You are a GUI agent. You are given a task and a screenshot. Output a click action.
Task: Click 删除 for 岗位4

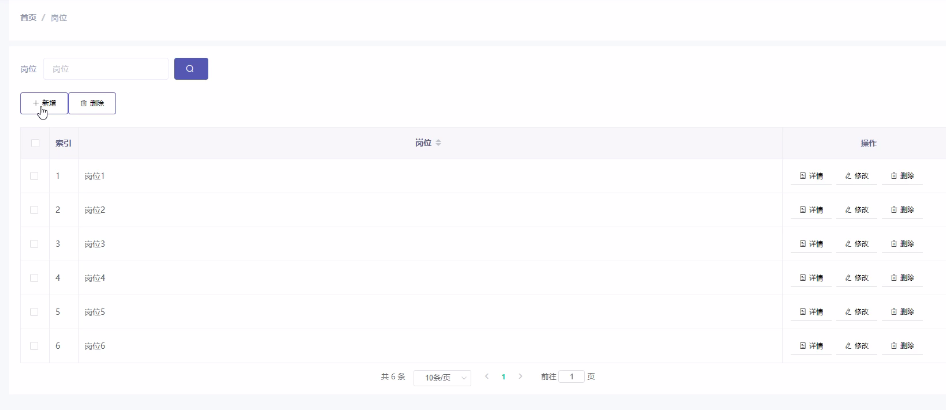coord(903,278)
